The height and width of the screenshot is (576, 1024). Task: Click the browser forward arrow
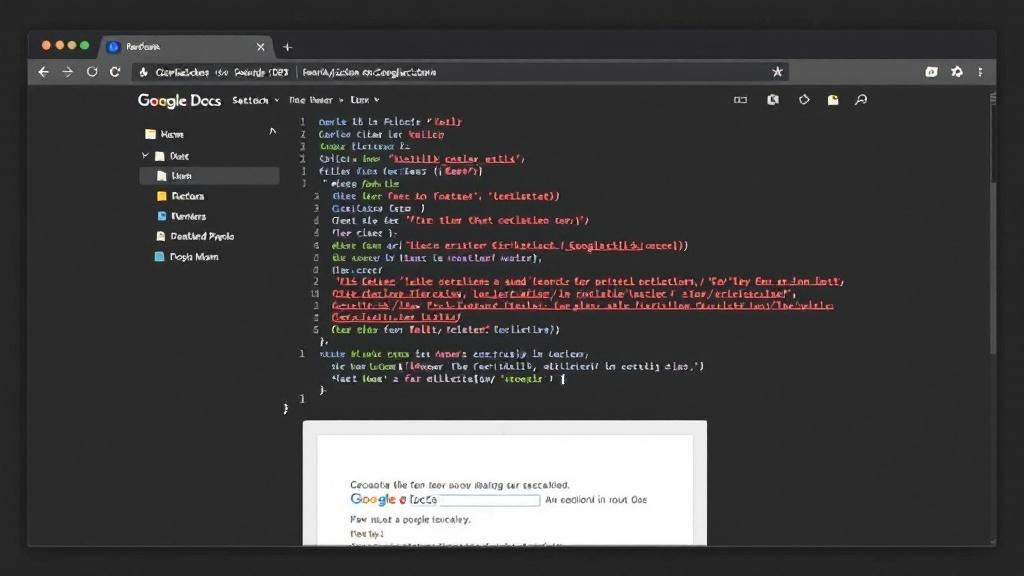point(68,72)
